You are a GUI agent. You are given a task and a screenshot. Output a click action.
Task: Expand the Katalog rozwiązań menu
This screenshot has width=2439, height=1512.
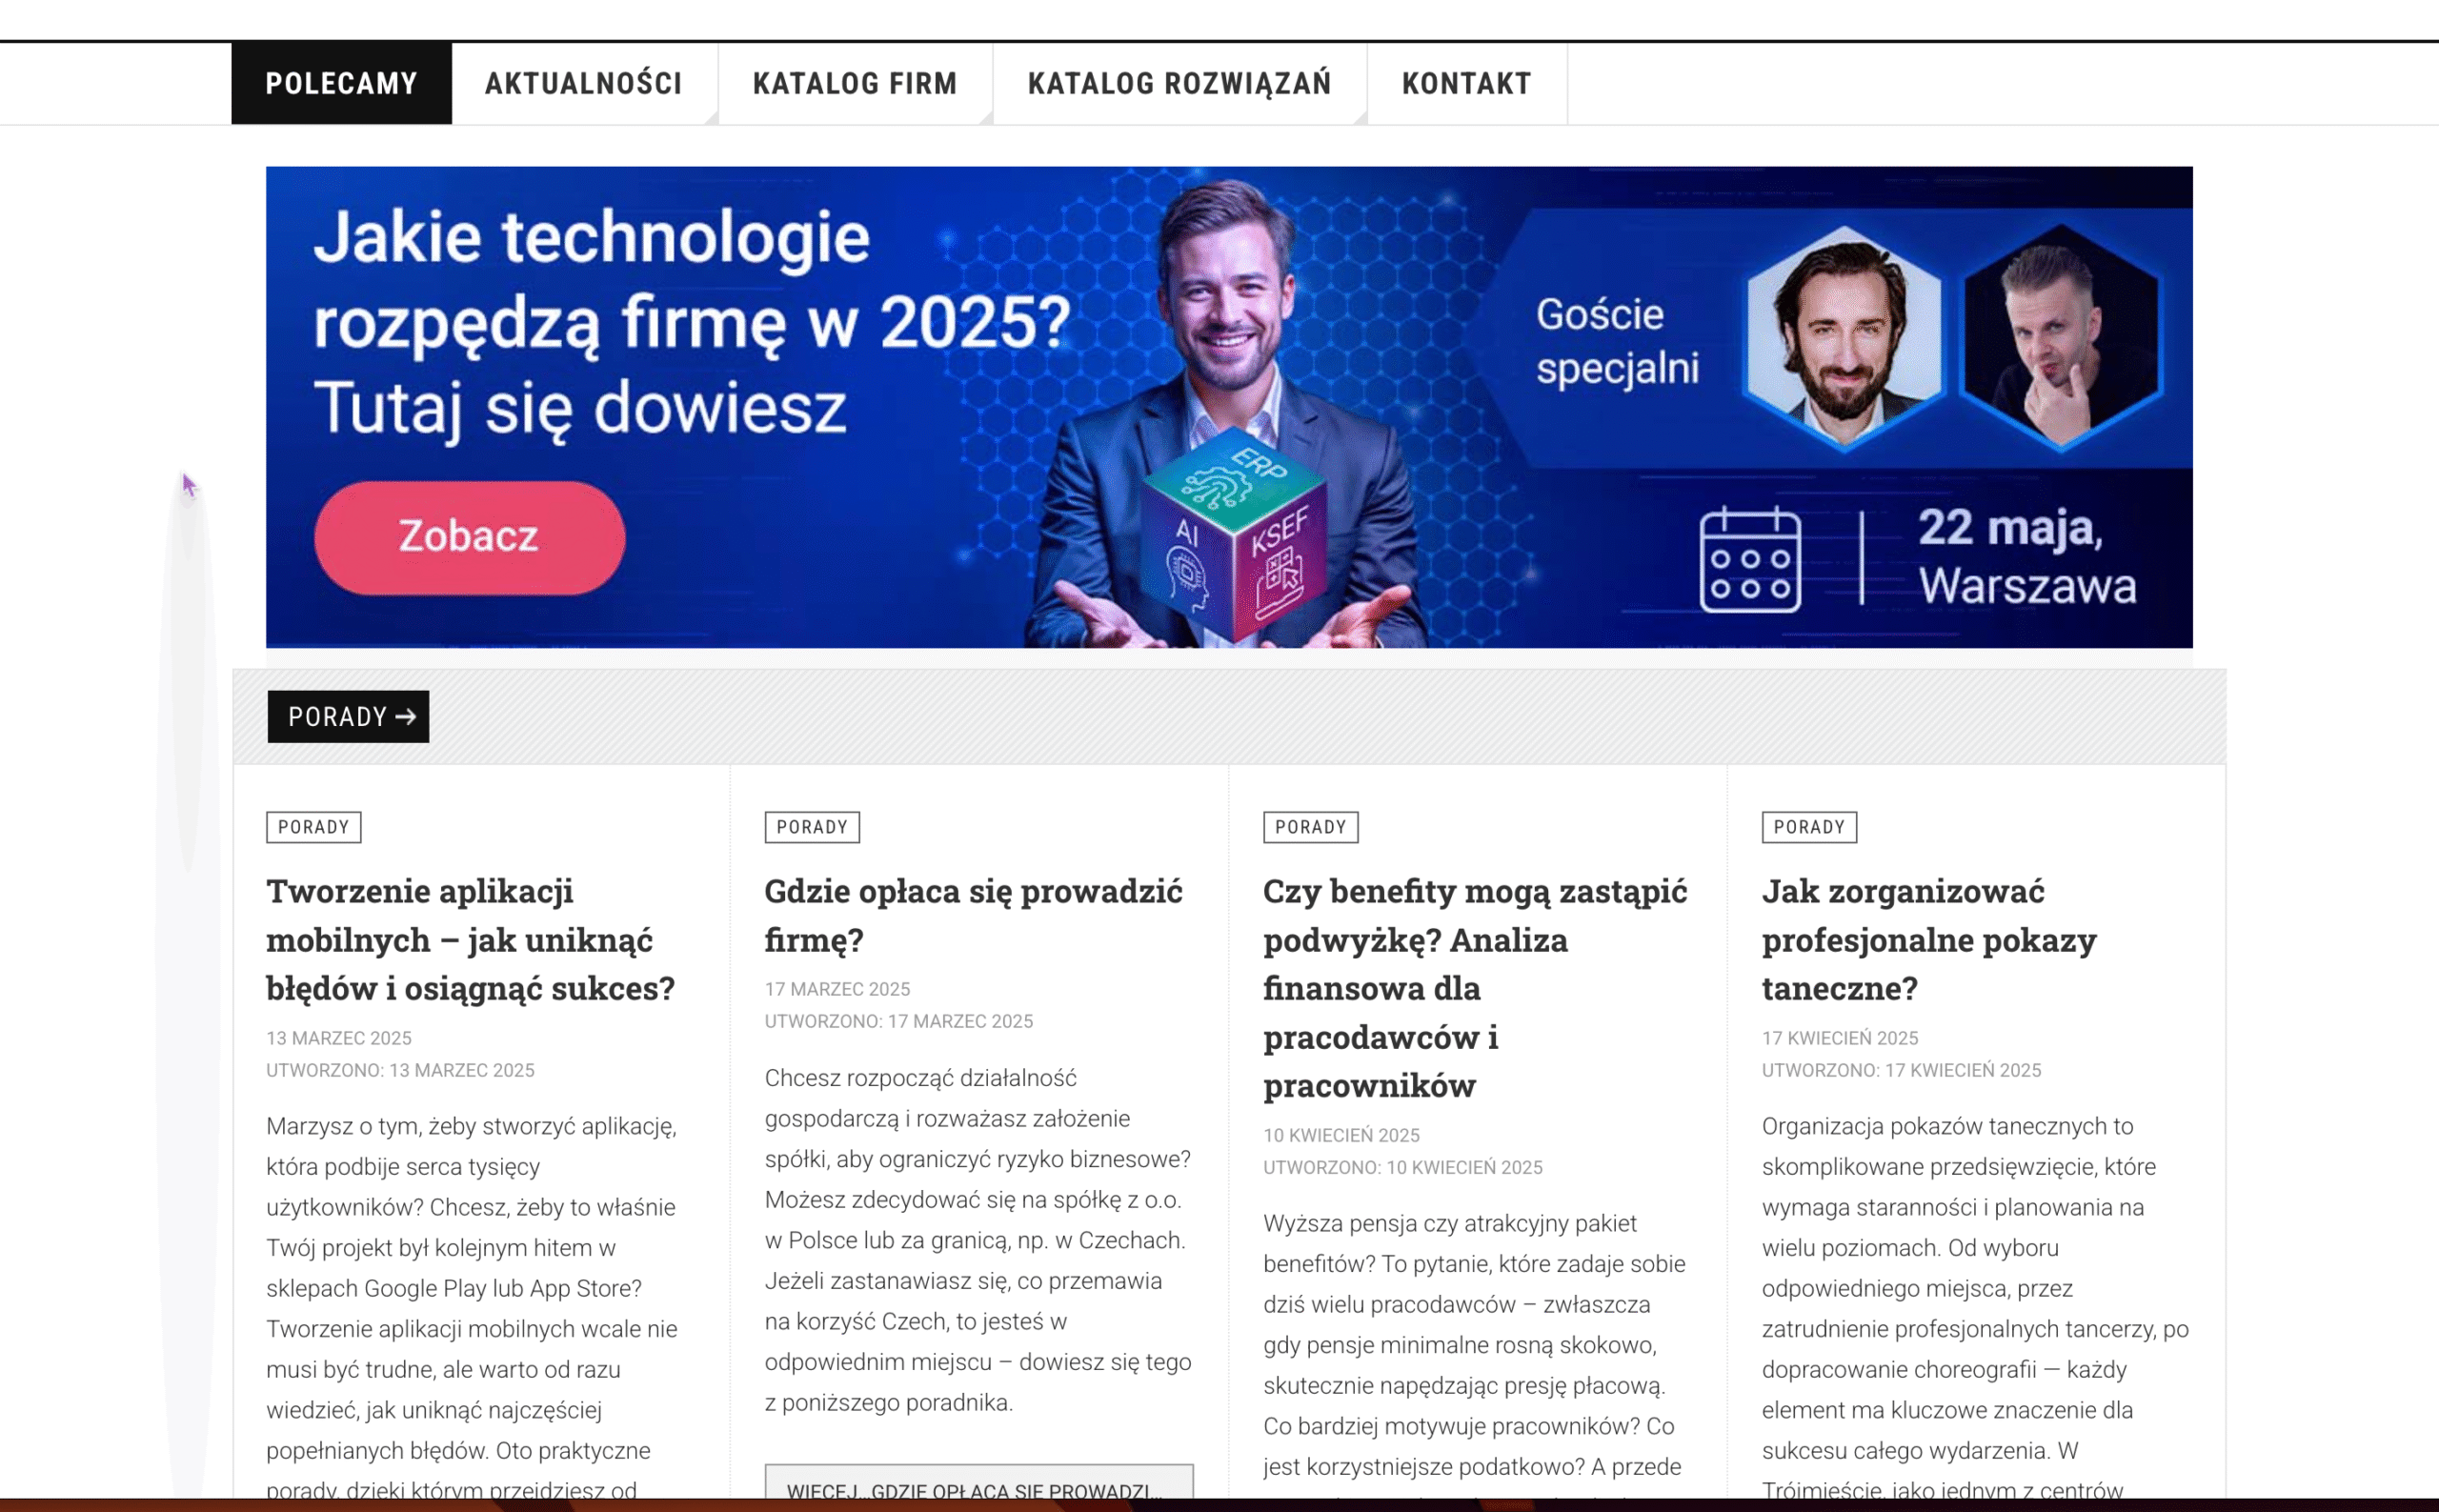(x=1180, y=83)
